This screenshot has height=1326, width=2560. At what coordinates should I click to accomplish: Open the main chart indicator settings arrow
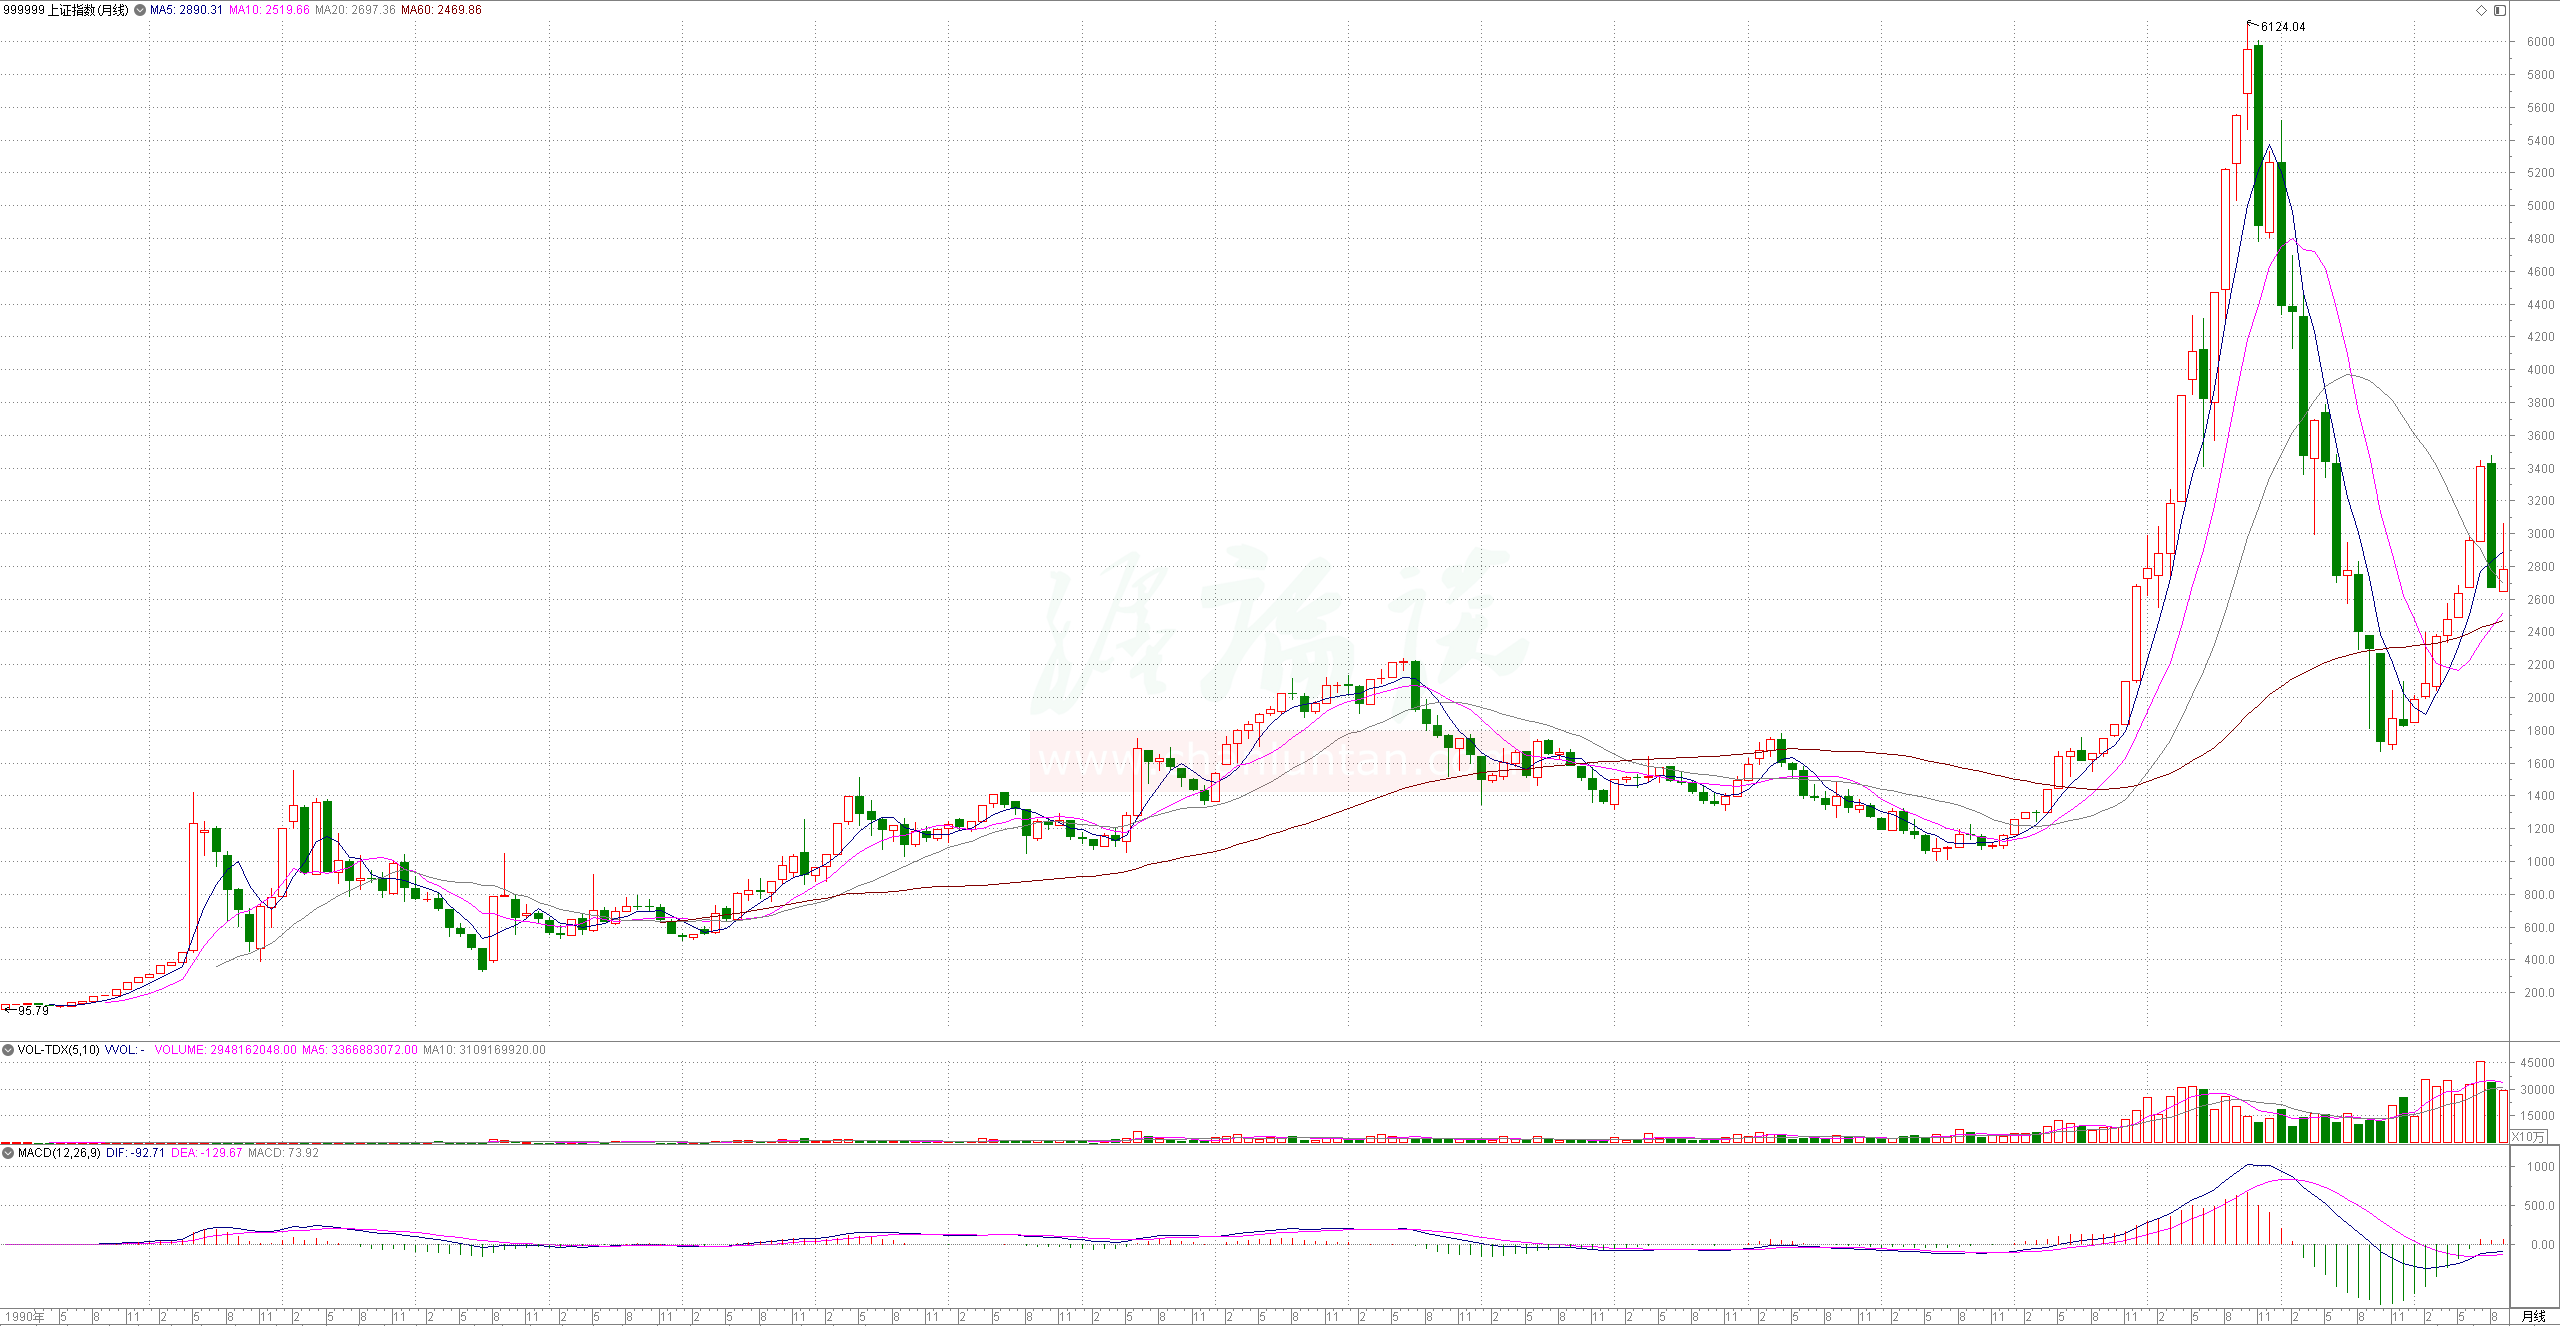click(x=140, y=10)
